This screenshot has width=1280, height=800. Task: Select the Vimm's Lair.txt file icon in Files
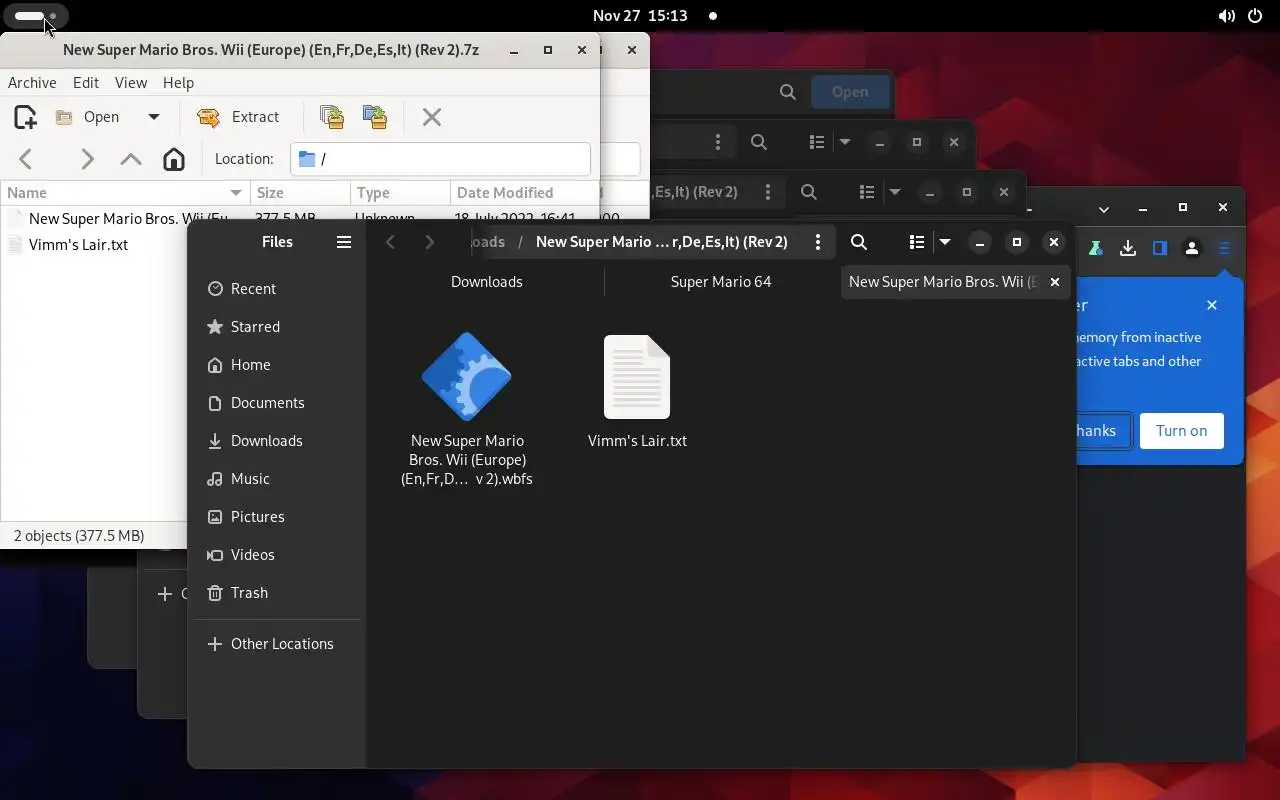(637, 377)
